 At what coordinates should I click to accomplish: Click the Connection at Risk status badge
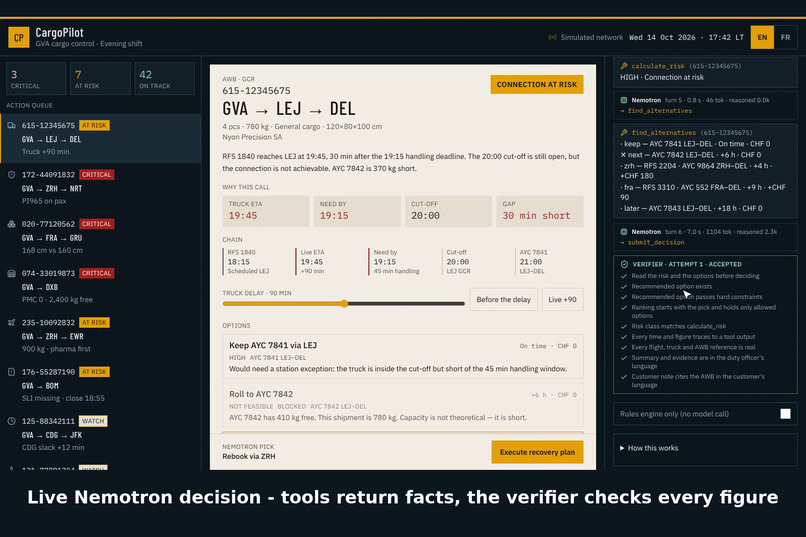click(x=537, y=84)
